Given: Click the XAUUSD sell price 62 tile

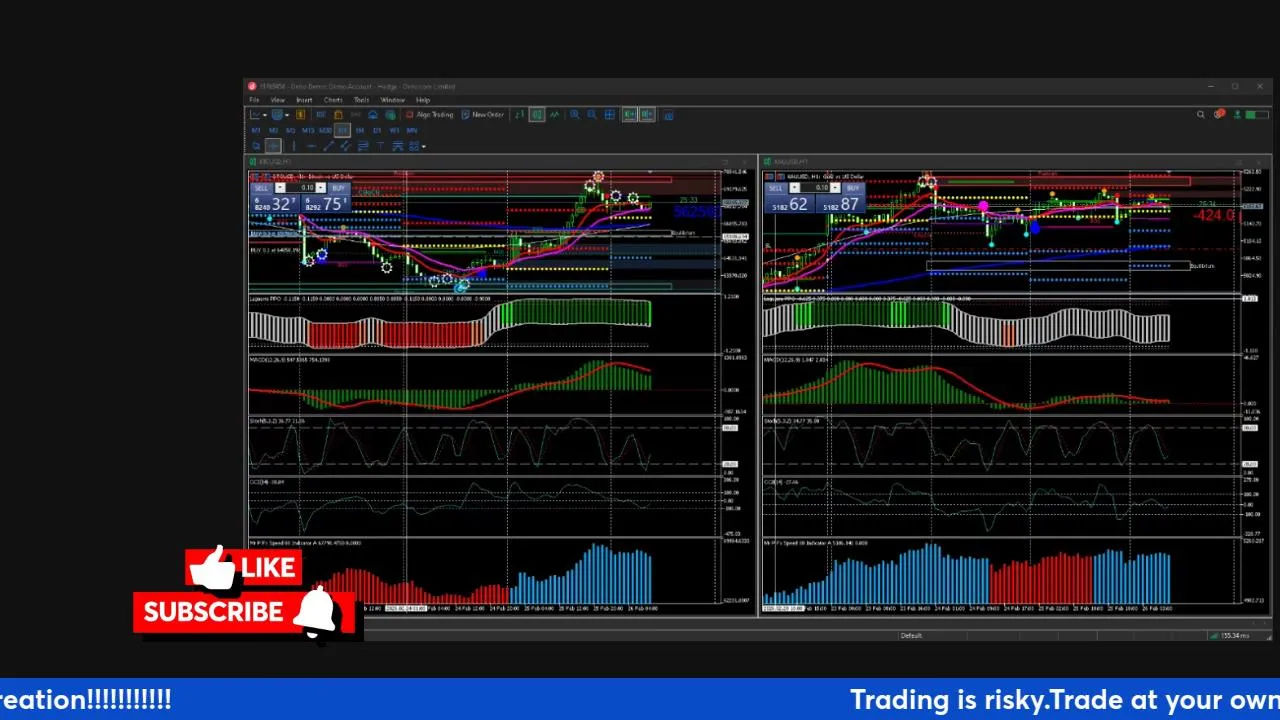Looking at the screenshot, I should coord(790,204).
